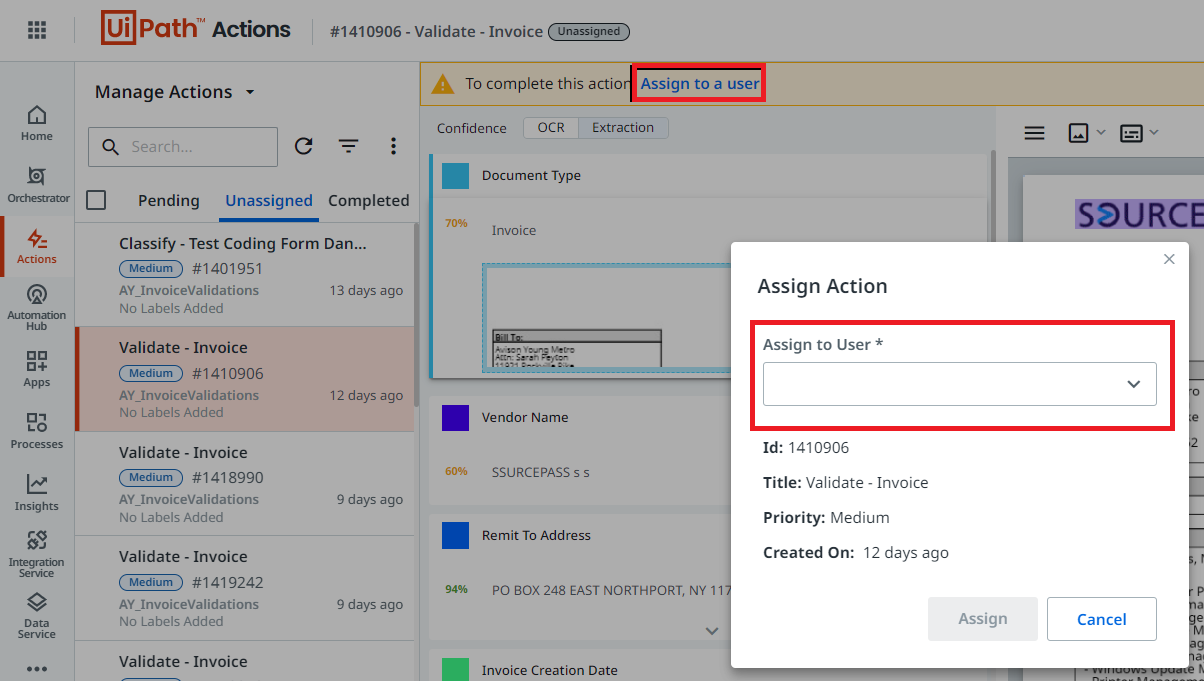Tick the select-all actions checkbox
This screenshot has height=681, width=1204.
[x=96, y=200]
